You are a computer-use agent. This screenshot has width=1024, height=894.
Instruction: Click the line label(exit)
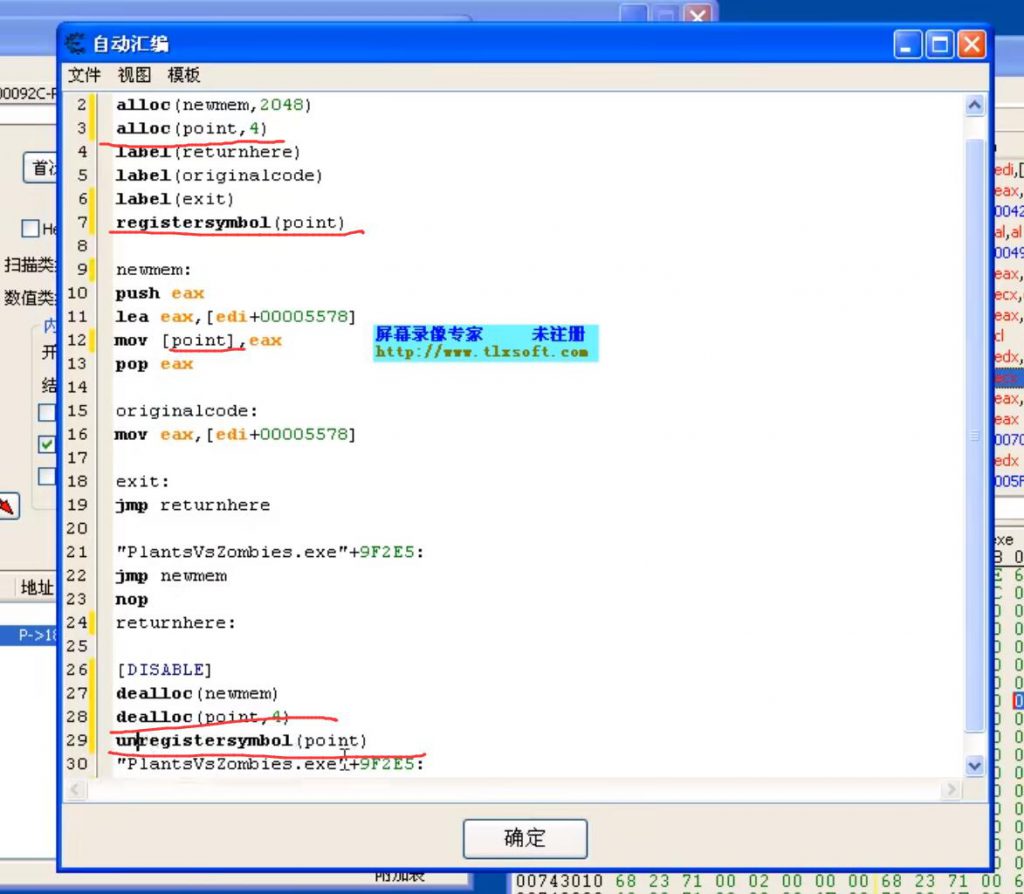coord(174,199)
